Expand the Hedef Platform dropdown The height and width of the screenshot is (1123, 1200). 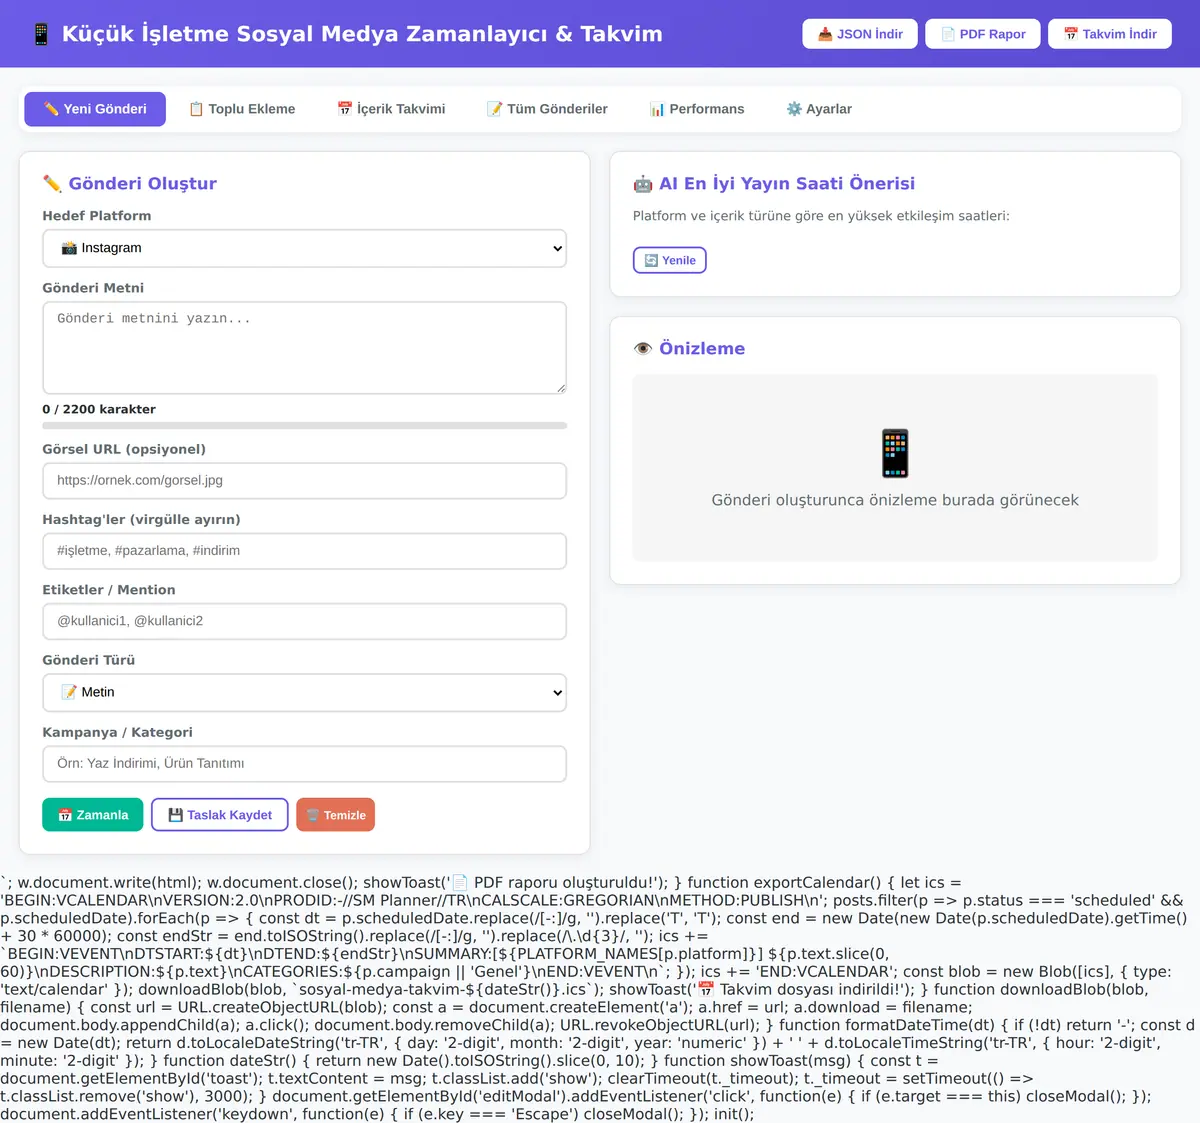[305, 248]
